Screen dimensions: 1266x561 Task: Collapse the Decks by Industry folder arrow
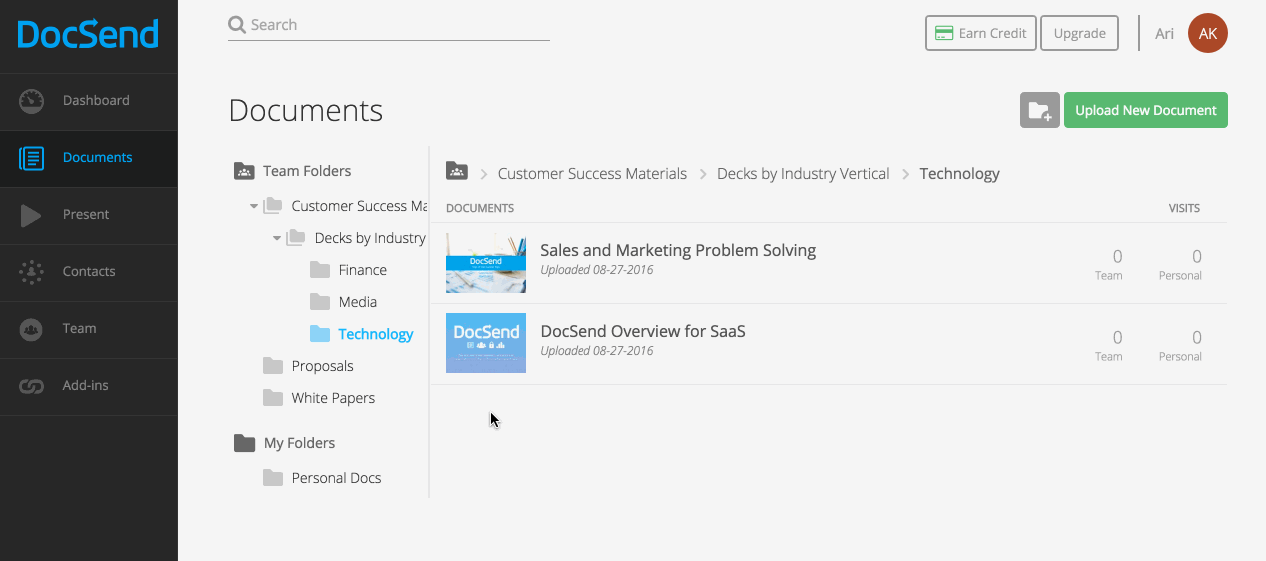tap(277, 238)
